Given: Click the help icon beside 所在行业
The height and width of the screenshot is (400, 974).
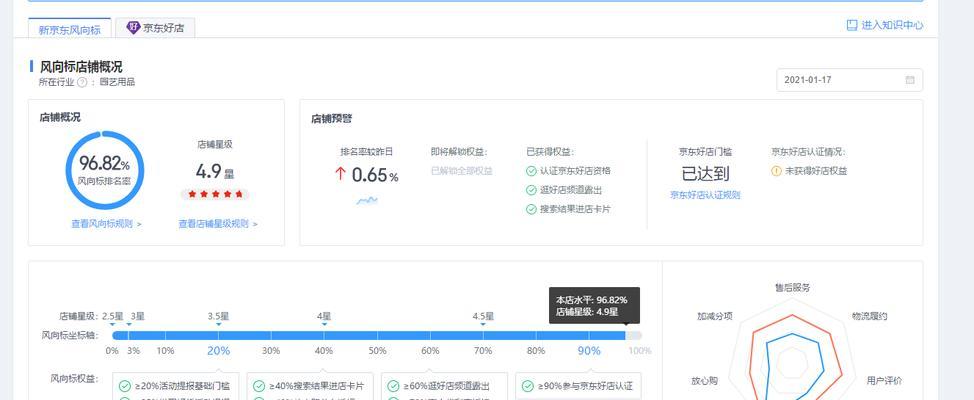Looking at the screenshot, I should (x=82, y=82).
